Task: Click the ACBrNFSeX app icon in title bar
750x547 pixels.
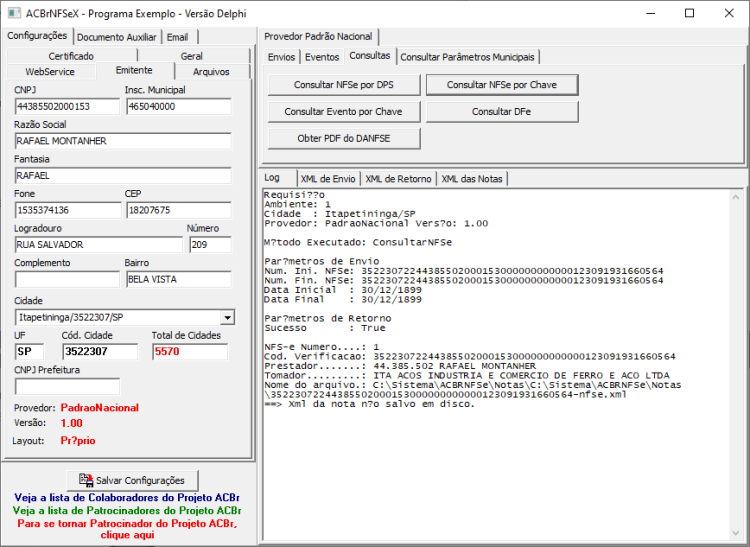Action: (15, 13)
